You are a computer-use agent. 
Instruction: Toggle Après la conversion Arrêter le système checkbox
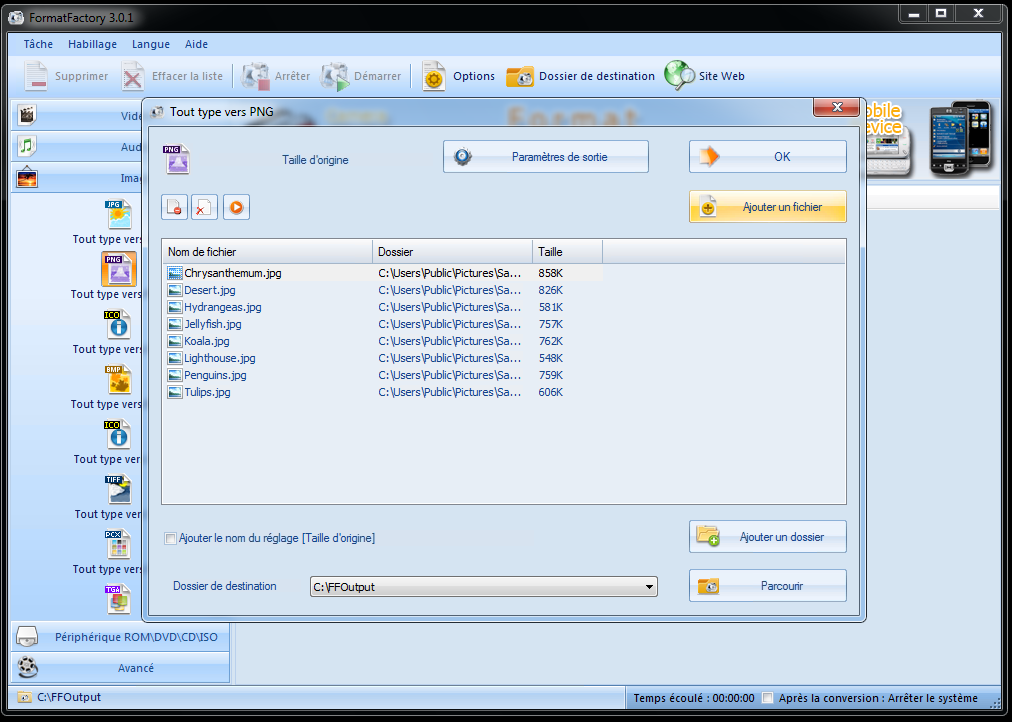coord(767,697)
